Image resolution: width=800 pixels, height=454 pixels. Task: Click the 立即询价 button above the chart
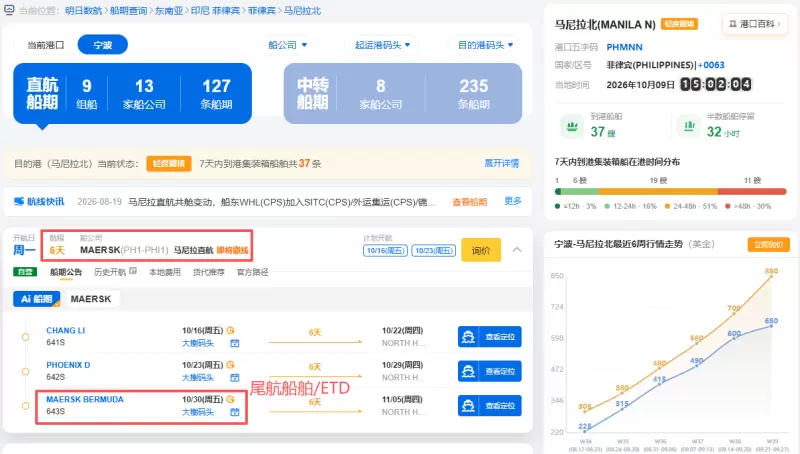click(768, 244)
